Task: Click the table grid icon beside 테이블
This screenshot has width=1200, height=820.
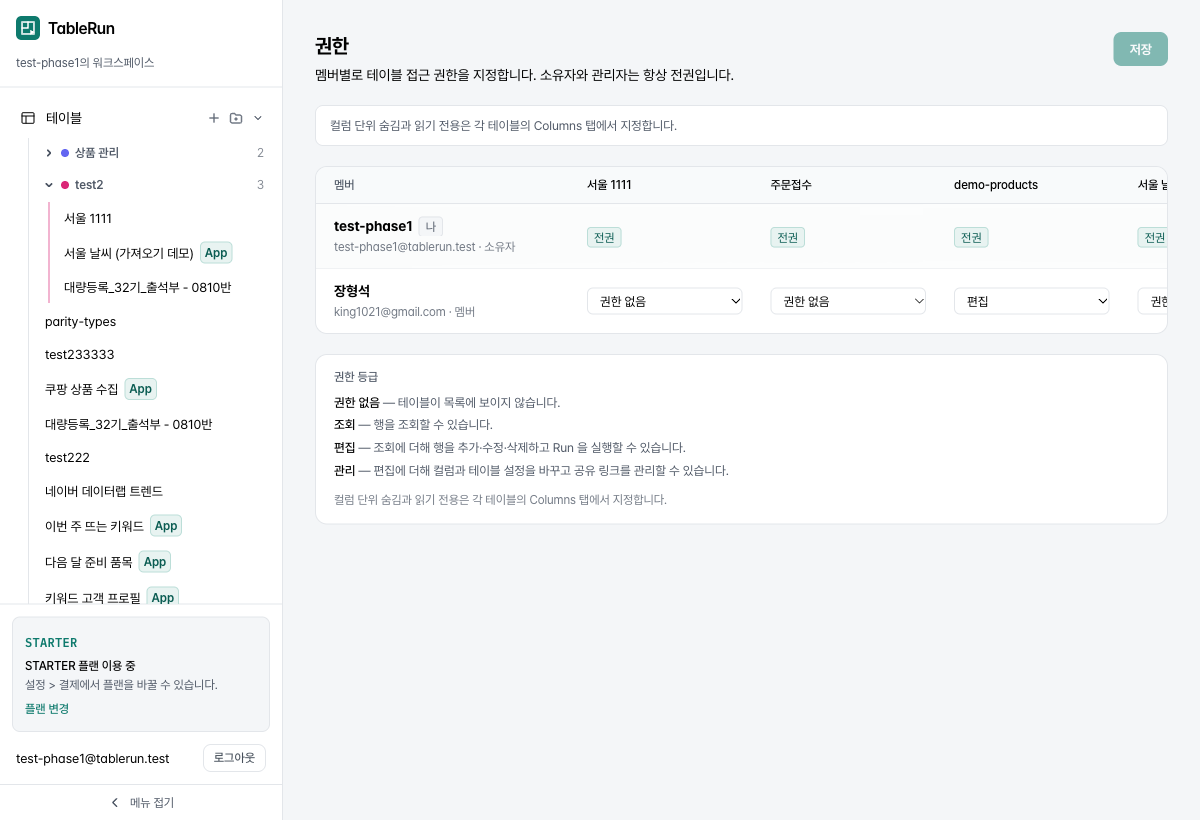Action: (28, 118)
